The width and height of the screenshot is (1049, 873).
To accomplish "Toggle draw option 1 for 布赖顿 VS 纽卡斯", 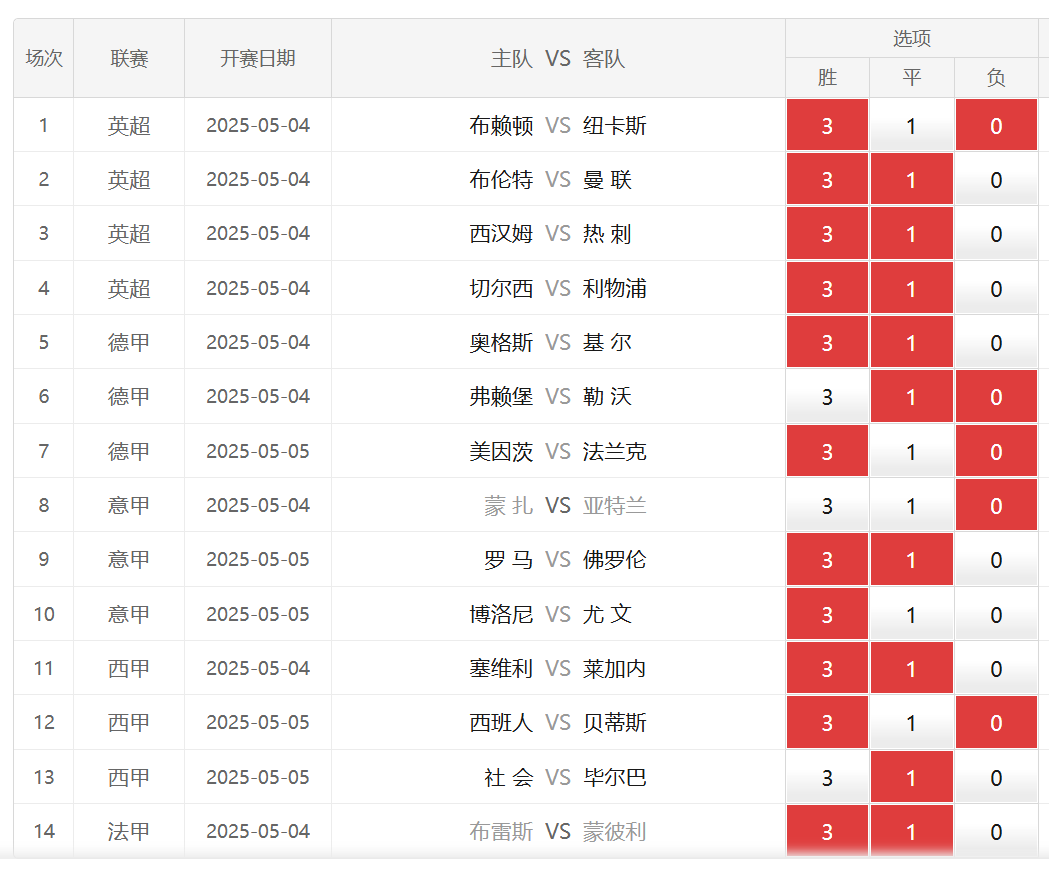I will click(911, 125).
